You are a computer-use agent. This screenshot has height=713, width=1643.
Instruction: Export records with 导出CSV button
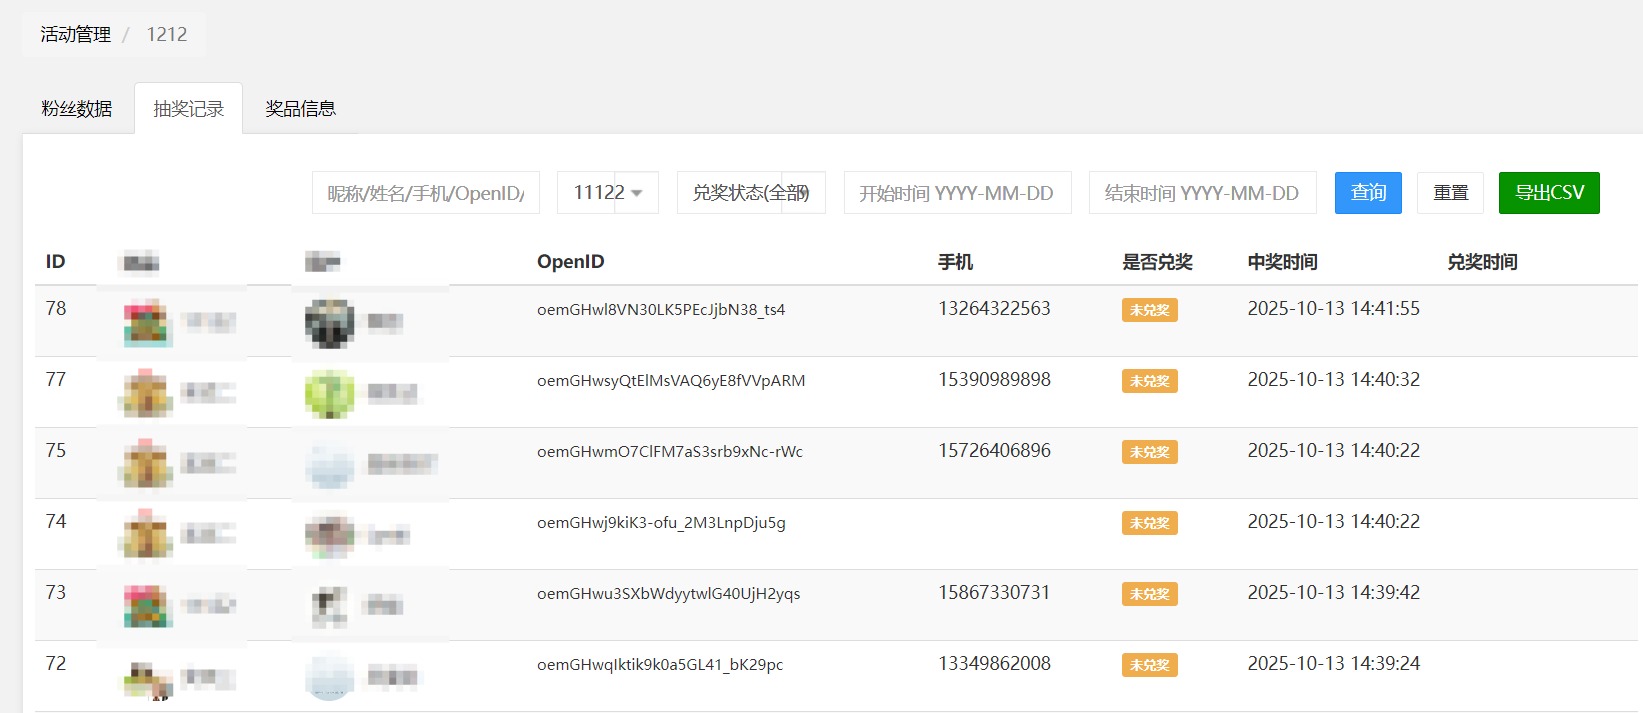coord(1548,193)
